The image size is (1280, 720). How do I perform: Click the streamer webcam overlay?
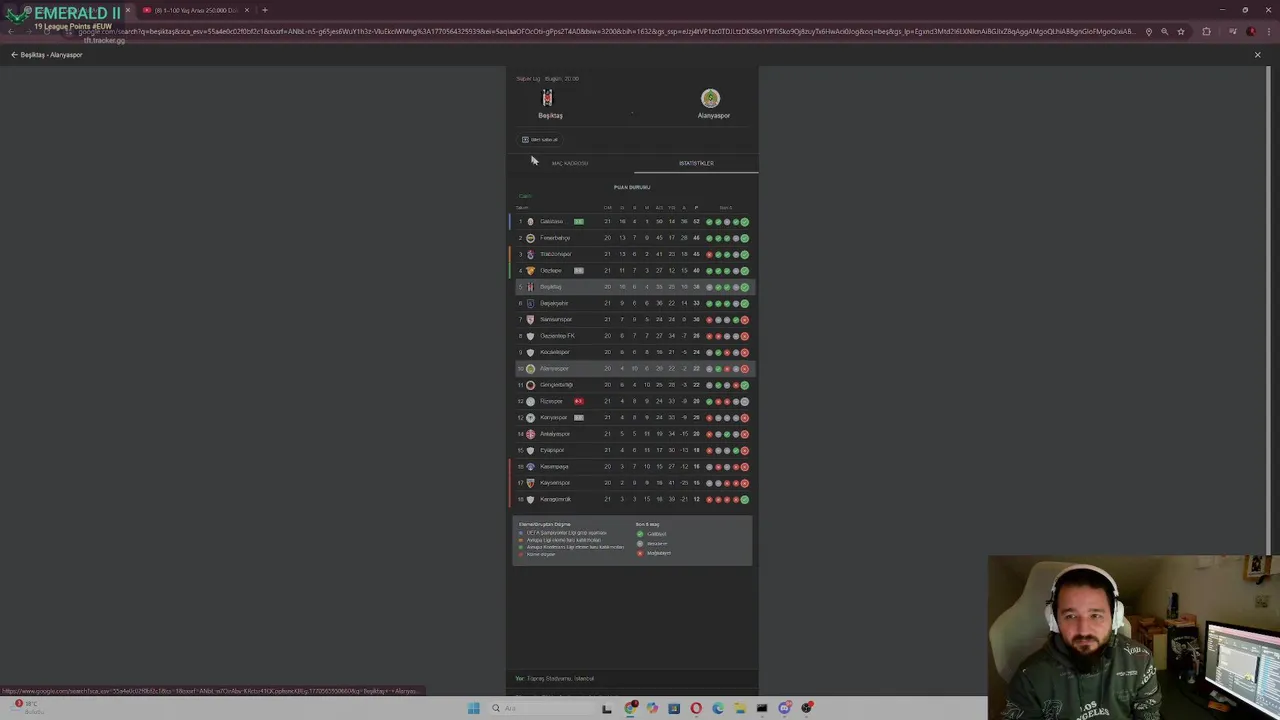pos(1133,637)
